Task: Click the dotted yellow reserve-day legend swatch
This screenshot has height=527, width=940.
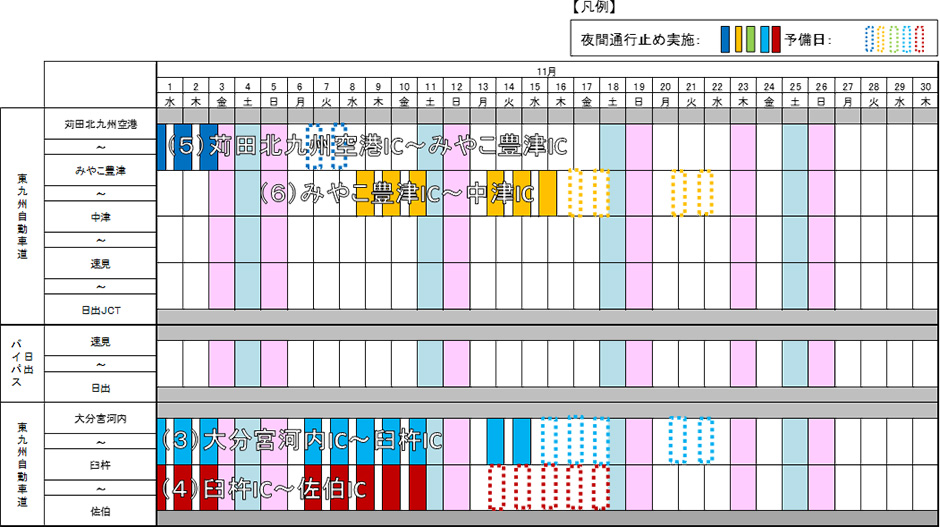Action: [881, 40]
